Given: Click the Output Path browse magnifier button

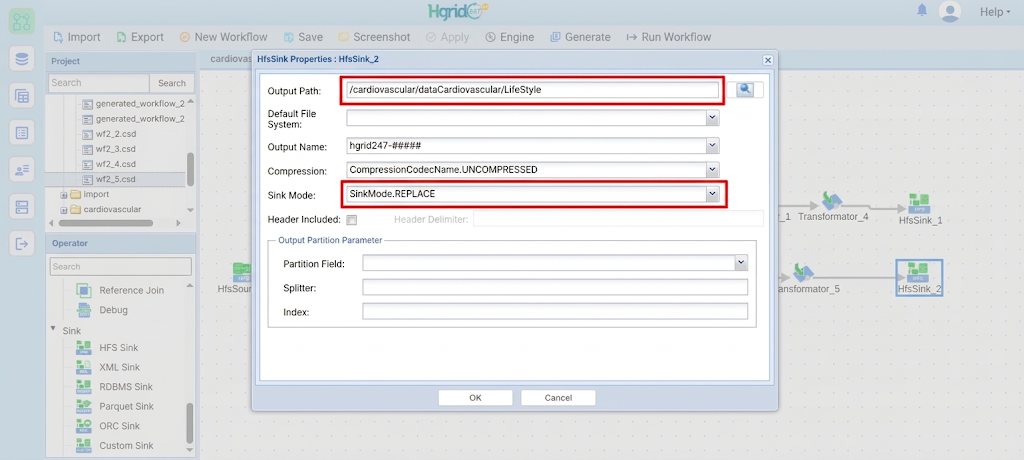Looking at the screenshot, I should coord(744,90).
